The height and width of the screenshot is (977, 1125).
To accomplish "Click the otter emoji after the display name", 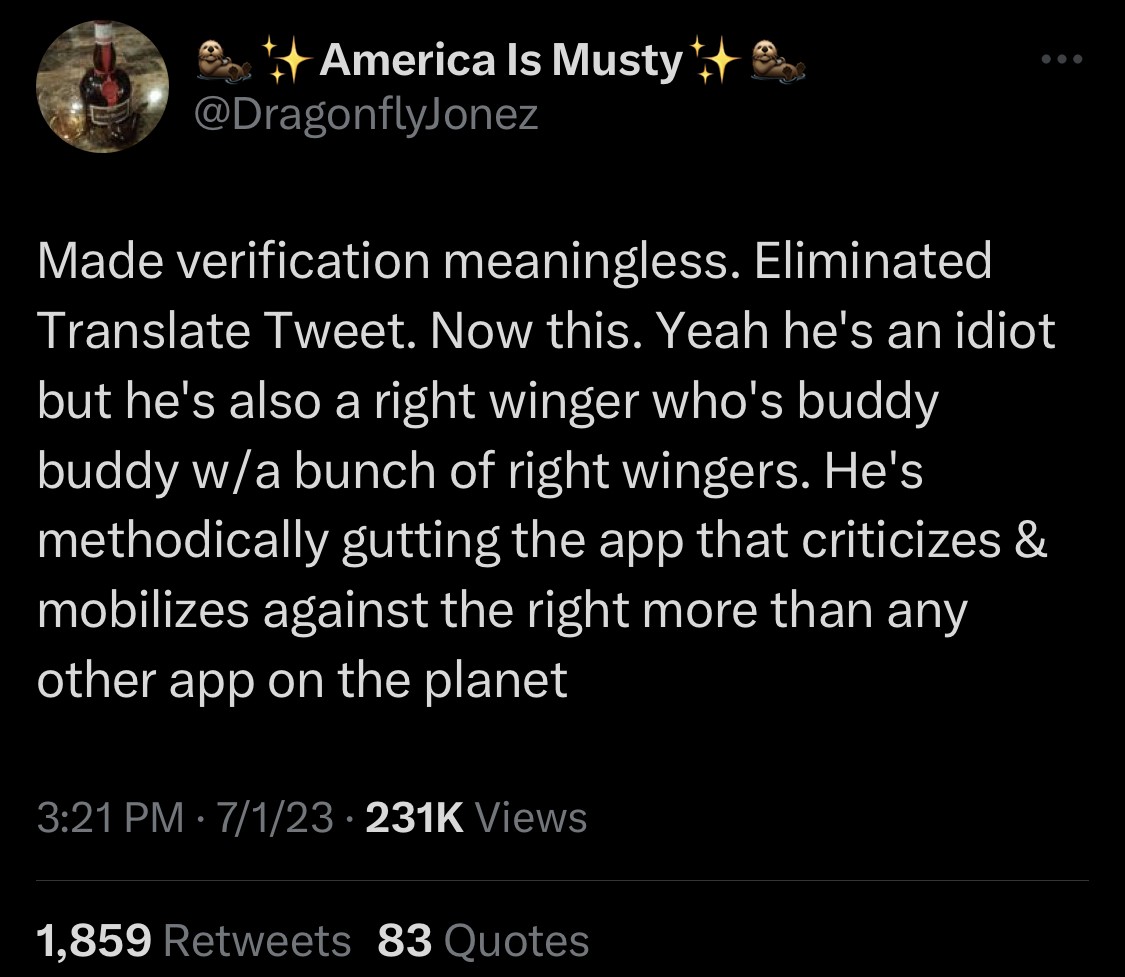I will pyautogui.click(x=775, y=62).
